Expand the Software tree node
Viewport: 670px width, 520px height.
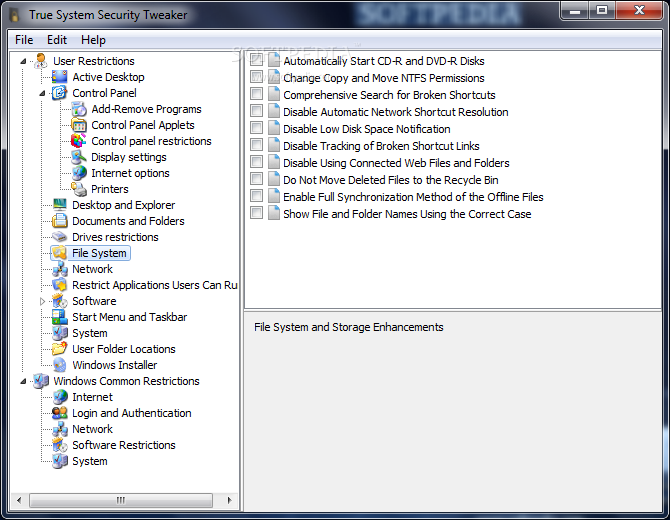42,301
